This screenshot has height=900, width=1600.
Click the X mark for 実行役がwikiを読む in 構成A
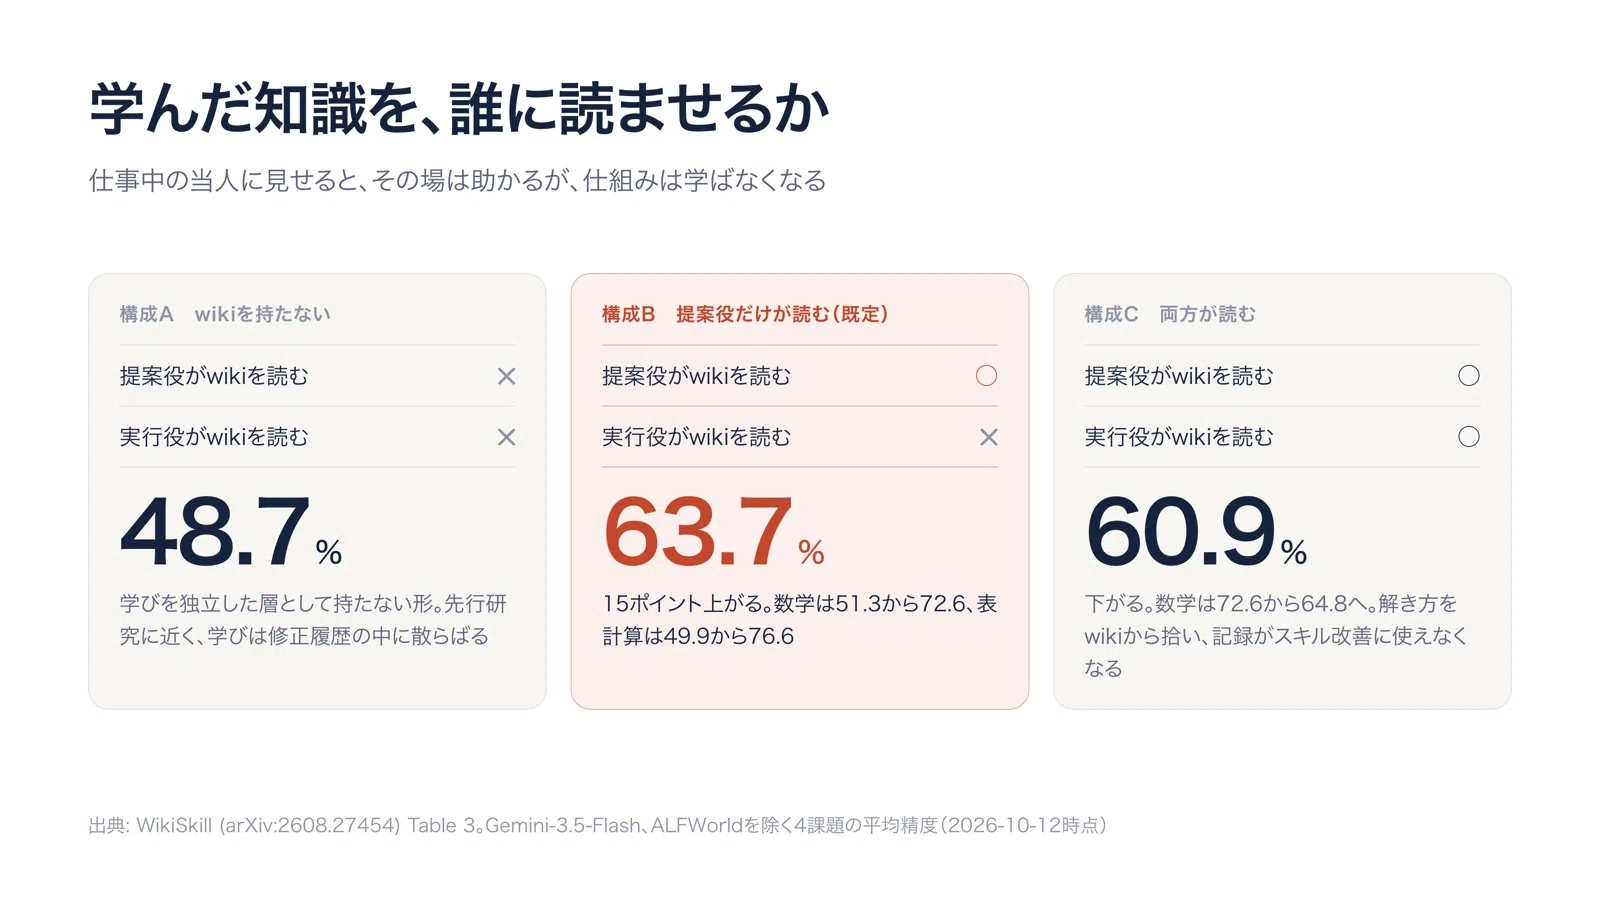506,437
